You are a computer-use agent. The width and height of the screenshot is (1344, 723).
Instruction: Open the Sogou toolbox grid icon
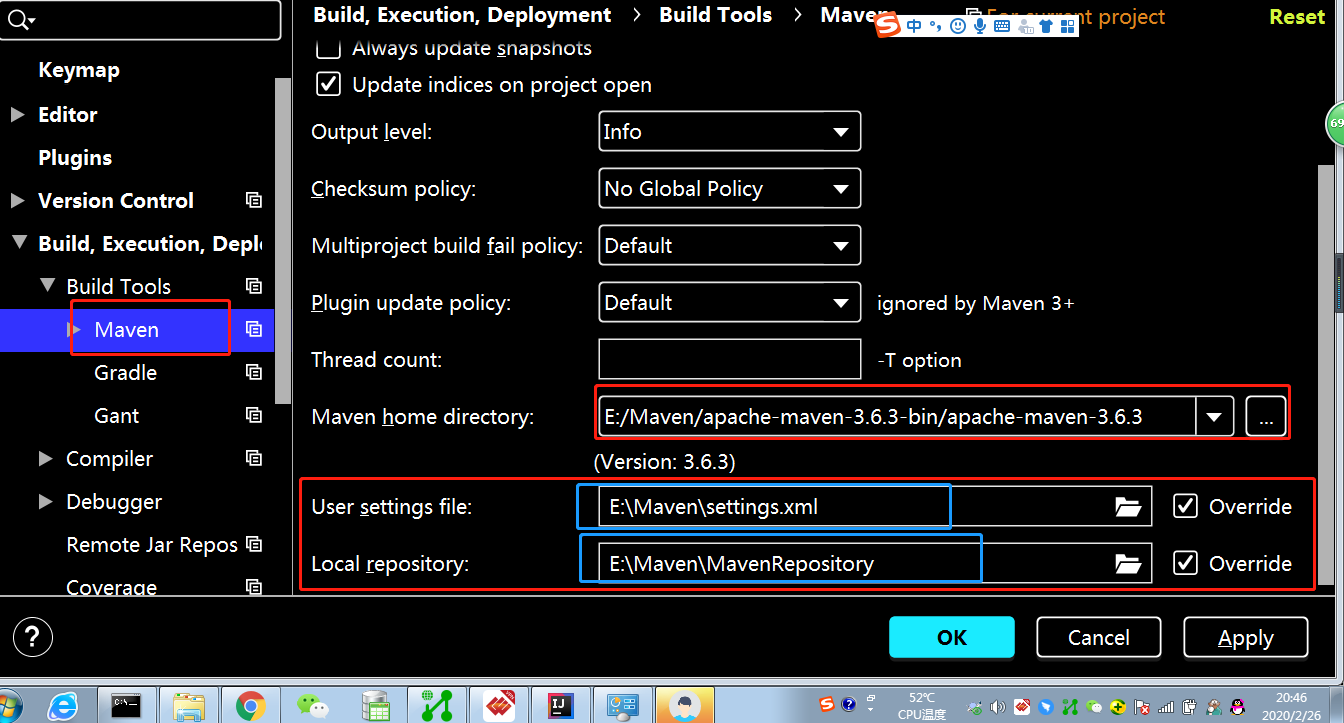coord(1067,26)
